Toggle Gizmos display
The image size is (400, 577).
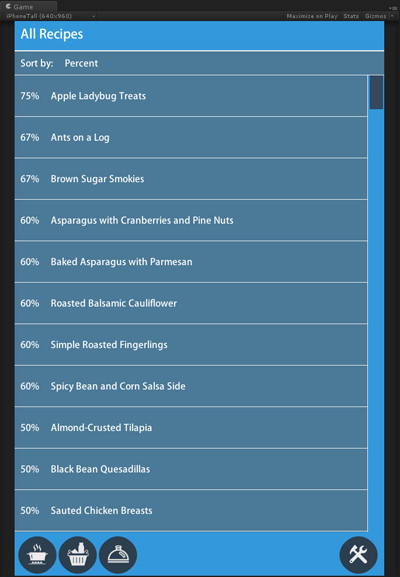375,16
